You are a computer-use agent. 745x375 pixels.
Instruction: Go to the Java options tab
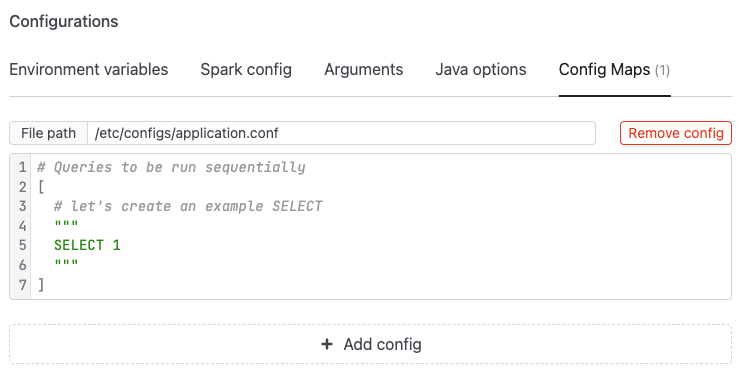click(481, 69)
